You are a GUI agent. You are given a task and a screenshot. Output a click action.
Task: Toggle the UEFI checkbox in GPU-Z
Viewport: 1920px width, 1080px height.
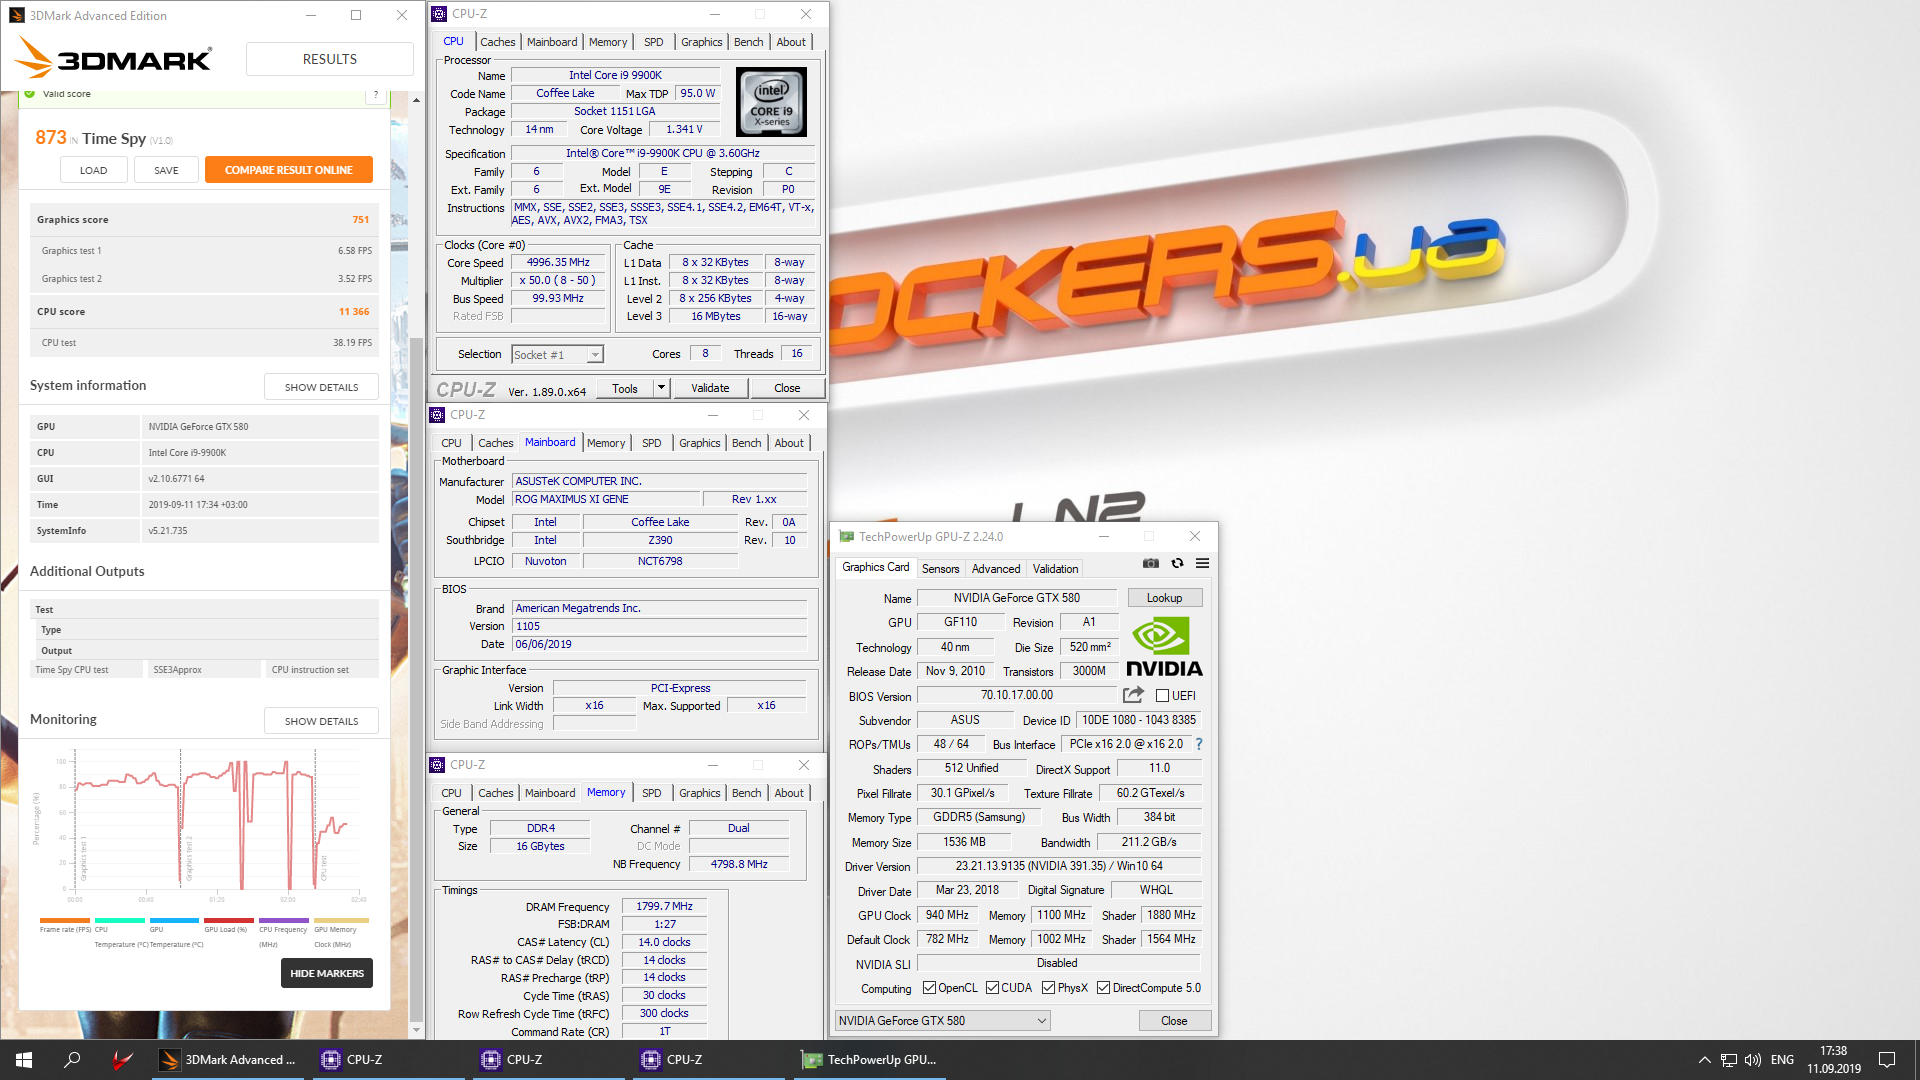pyautogui.click(x=1163, y=696)
